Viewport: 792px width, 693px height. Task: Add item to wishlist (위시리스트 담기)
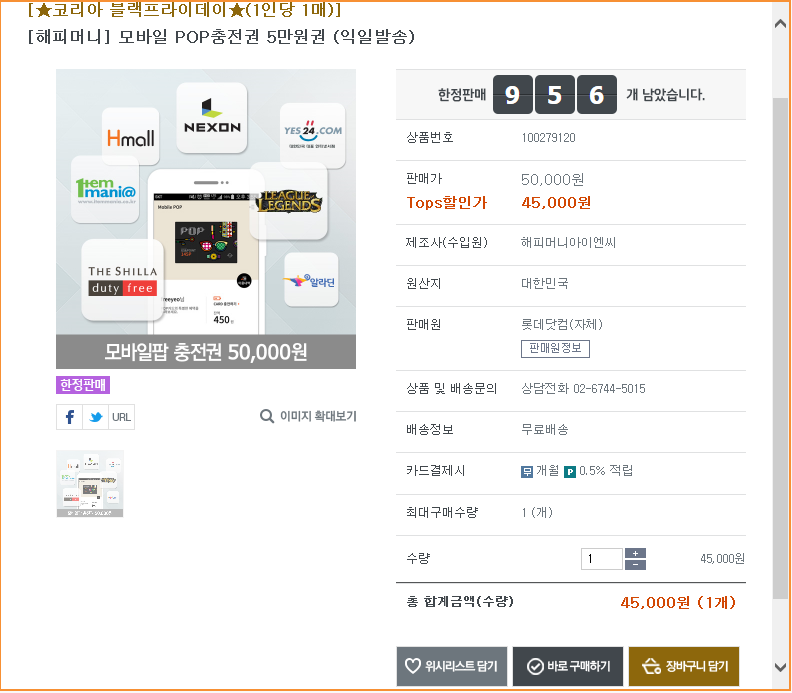tap(452, 666)
